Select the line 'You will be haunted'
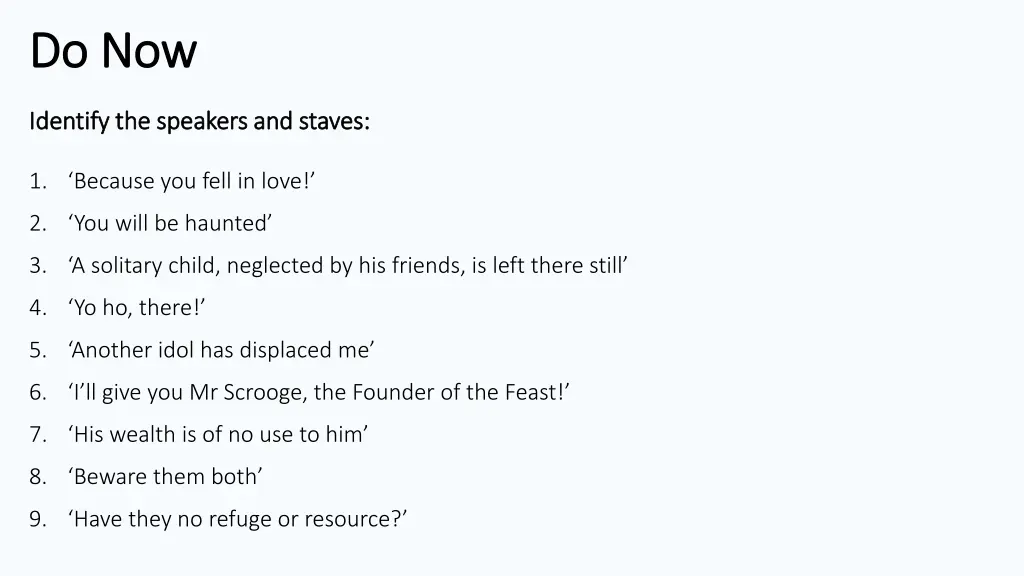The image size is (1024, 576). pyautogui.click(x=170, y=223)
